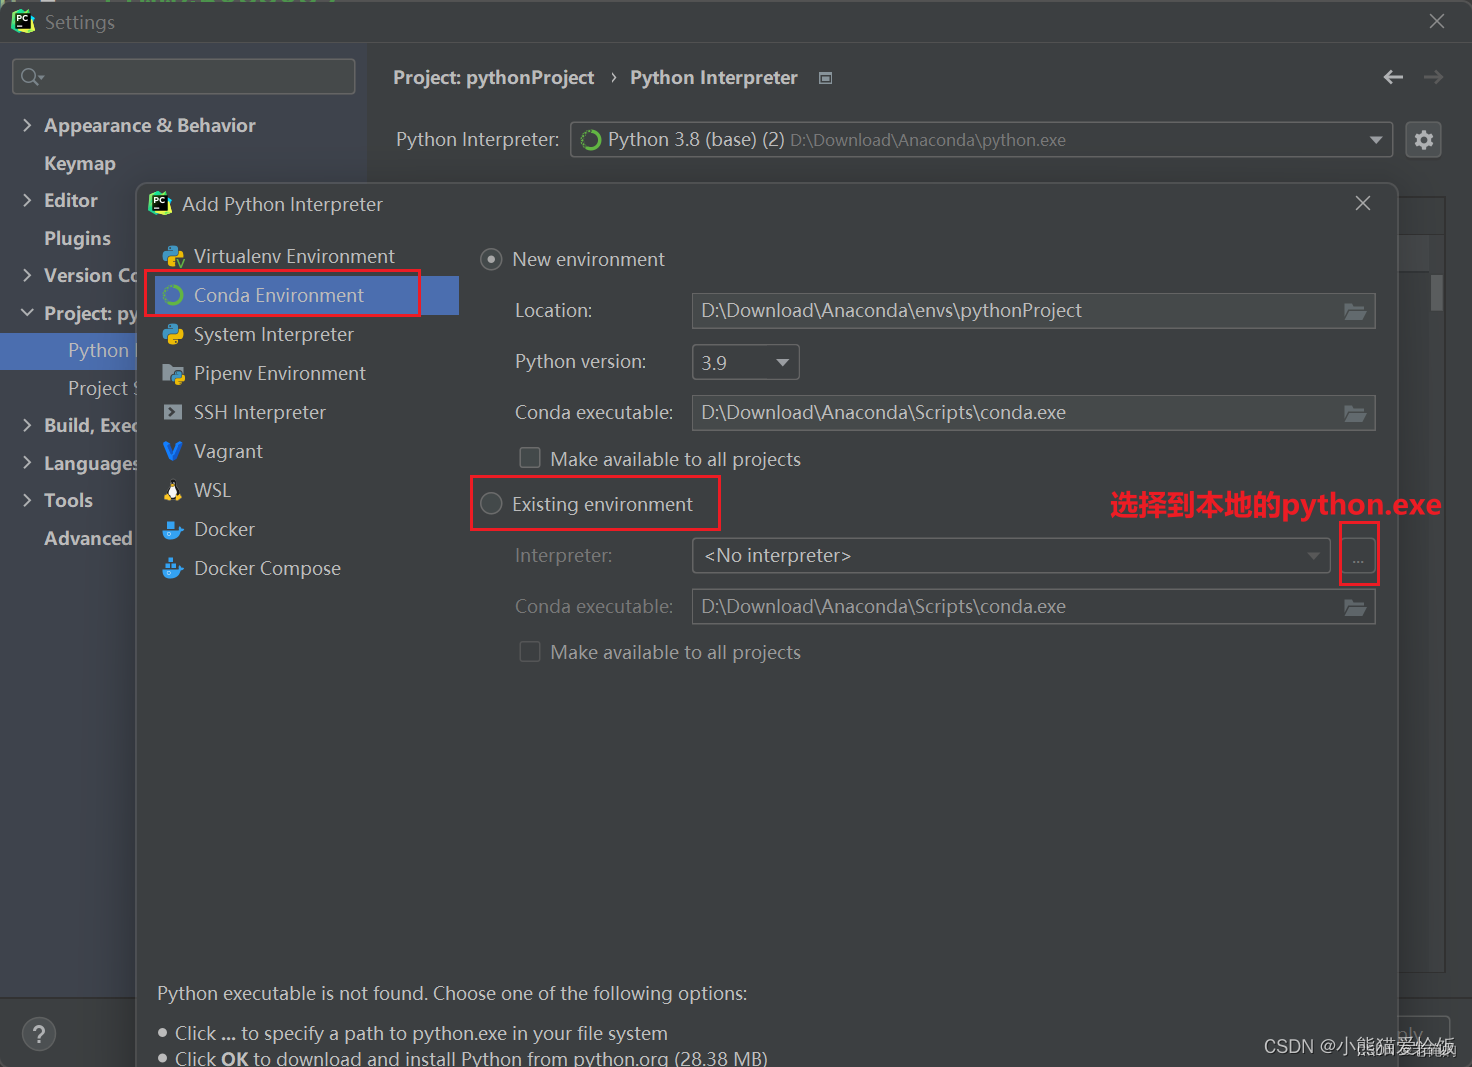
Task: Collapse the Project settings node
Action: [x=27, y=313]
